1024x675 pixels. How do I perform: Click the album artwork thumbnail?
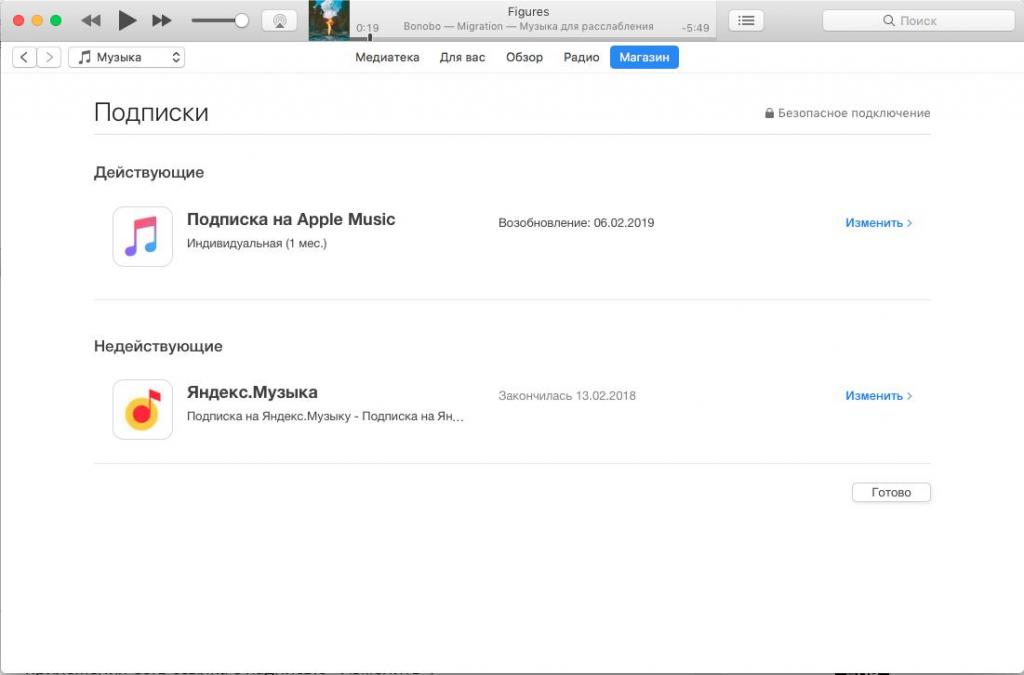pos(329,20)
